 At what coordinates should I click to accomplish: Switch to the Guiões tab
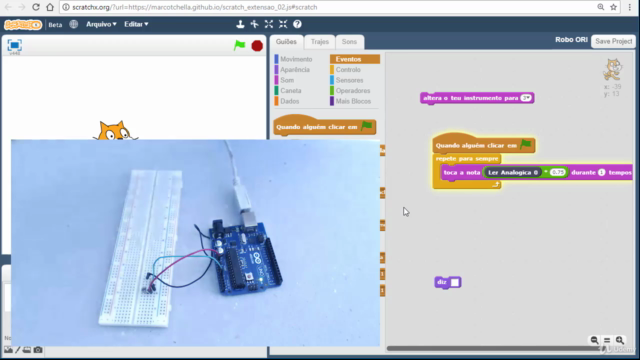pyautogui.click(x=286, y=42)
